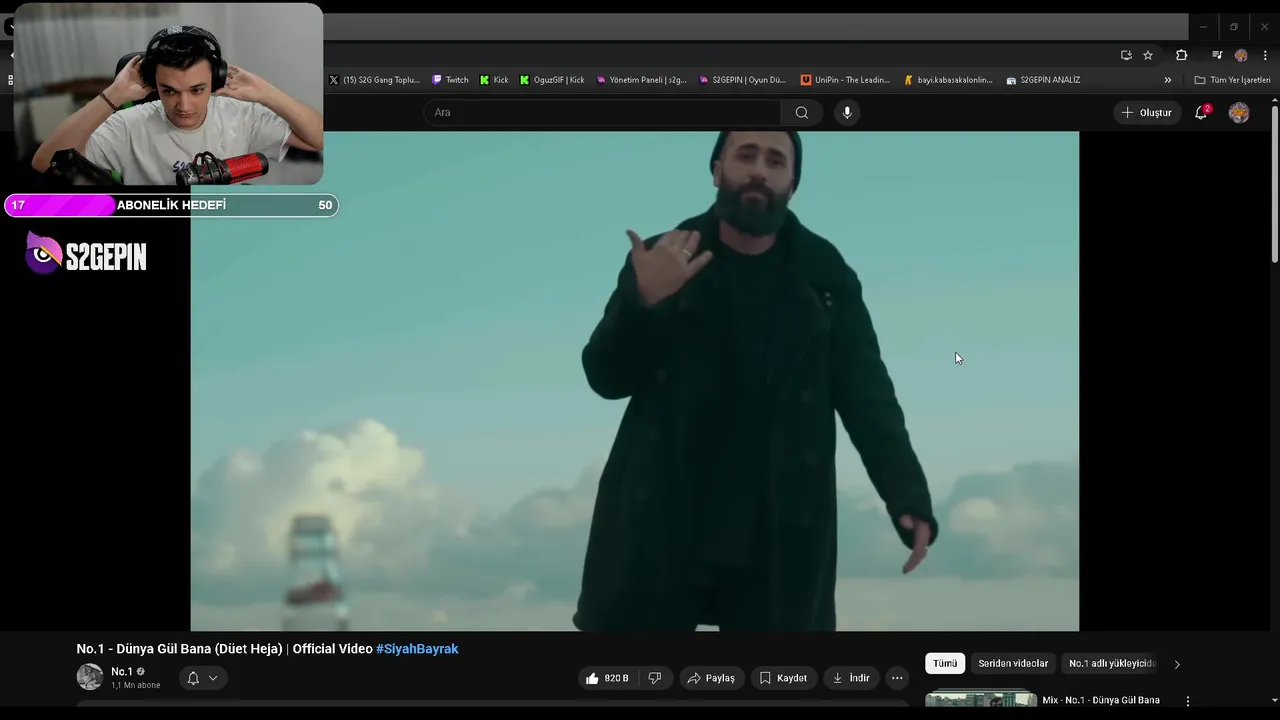Viewport: 1280px width, 720px height.
Task: Open Chrome three-dot menu
Action: coord(1265,55)
